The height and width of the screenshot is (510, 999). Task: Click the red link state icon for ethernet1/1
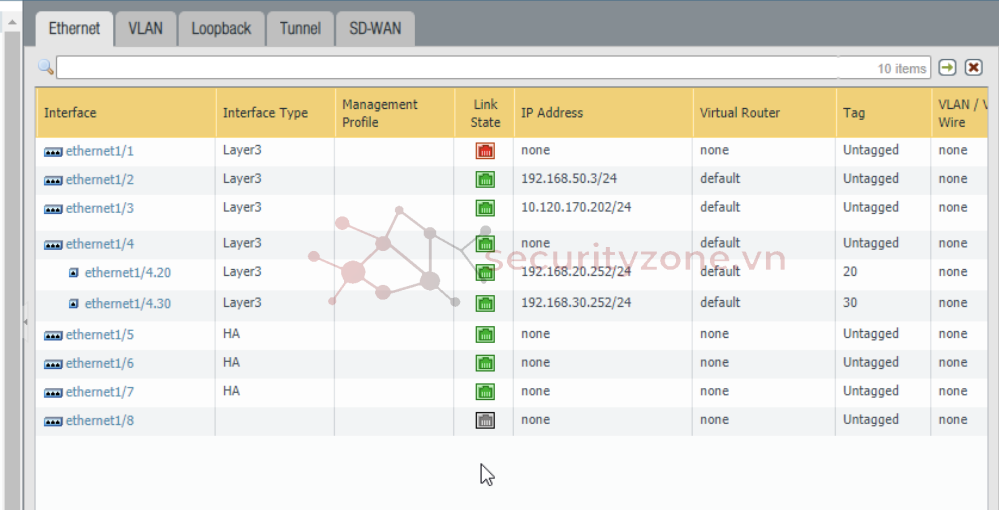tap(485, 151)
